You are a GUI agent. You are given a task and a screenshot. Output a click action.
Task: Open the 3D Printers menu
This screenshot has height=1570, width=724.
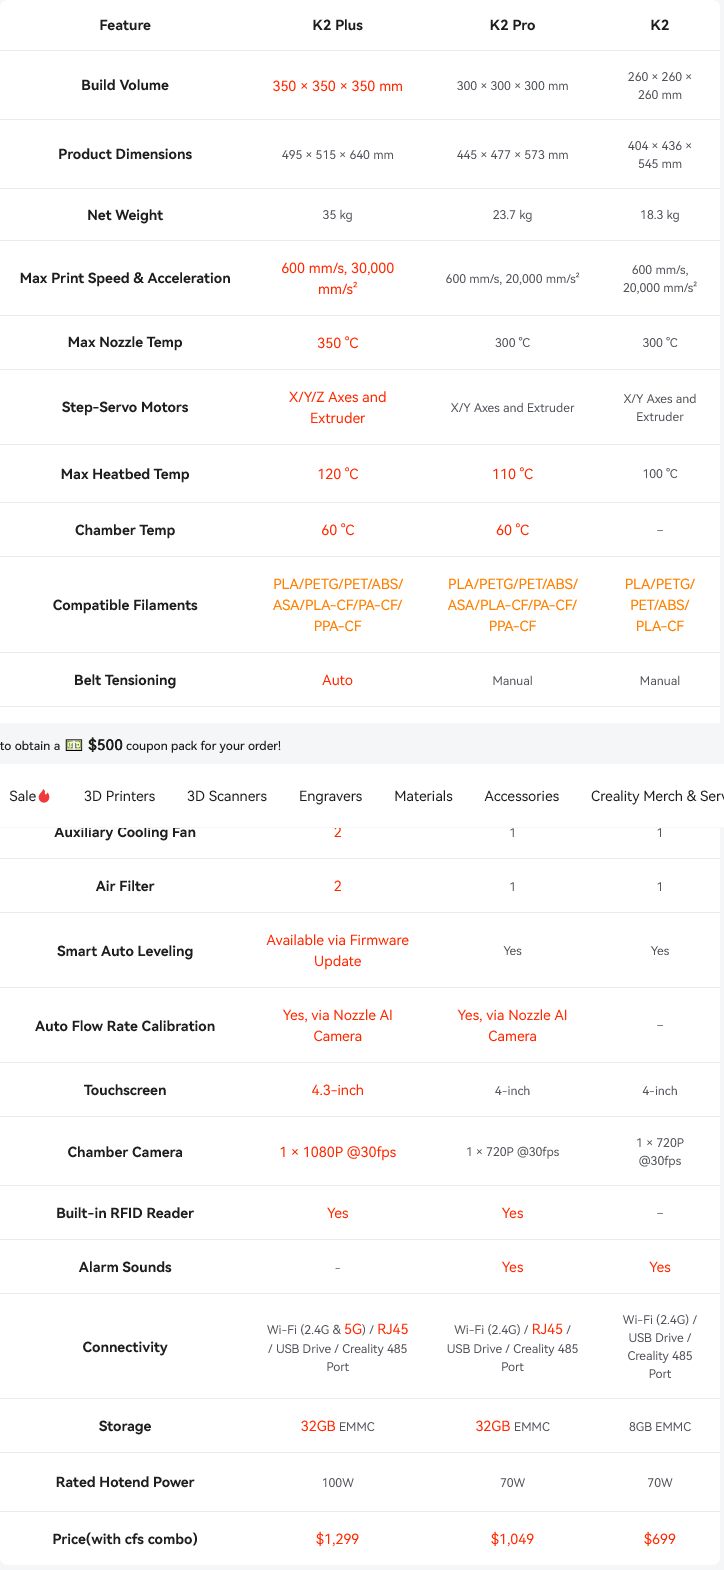click(x=119, y=796)
